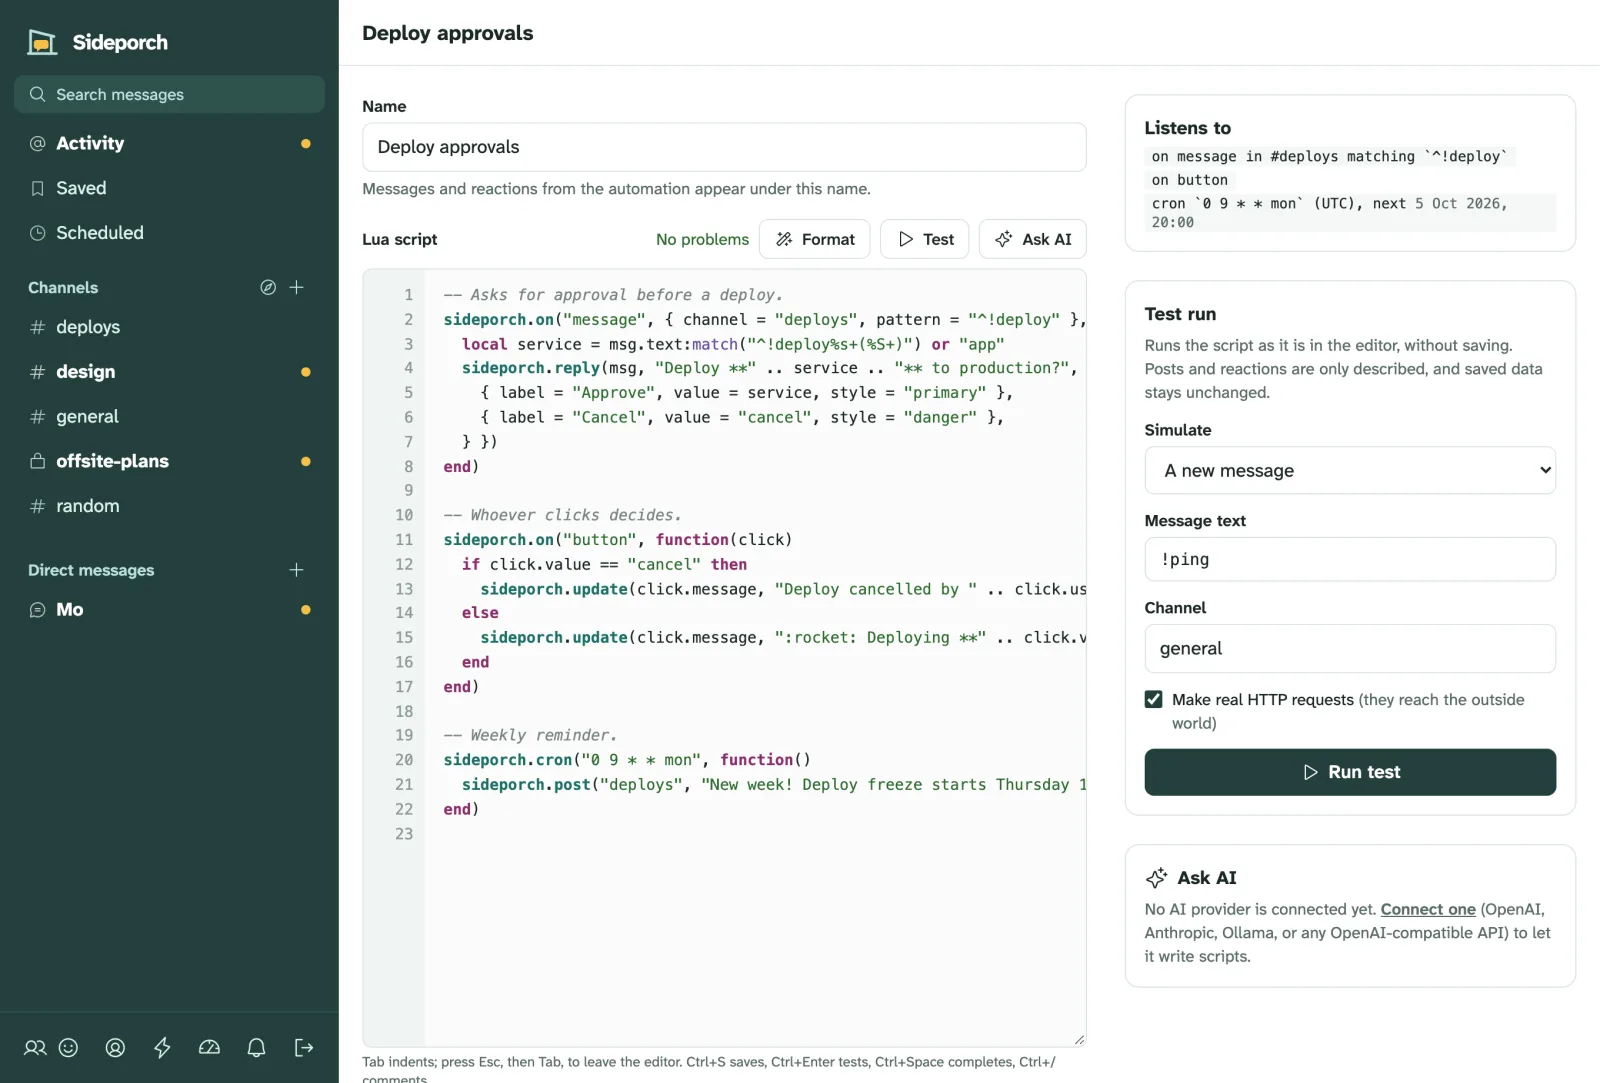Image resolution: width=1600 pixels, height=1083 pixels.
Task: Click the comment 'Weekly reminder.'
Action: point(530,735)
